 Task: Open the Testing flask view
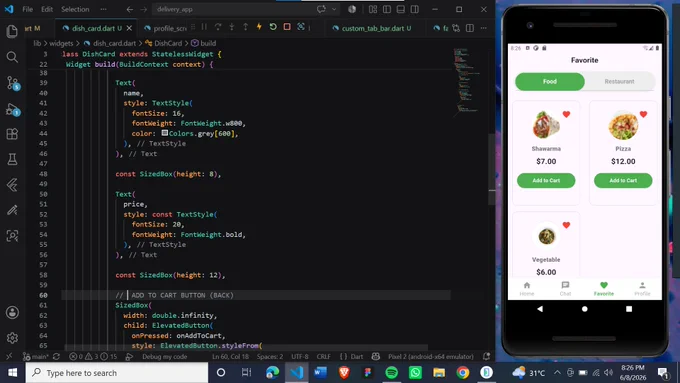pyautogui.click(x=12, y=159)
